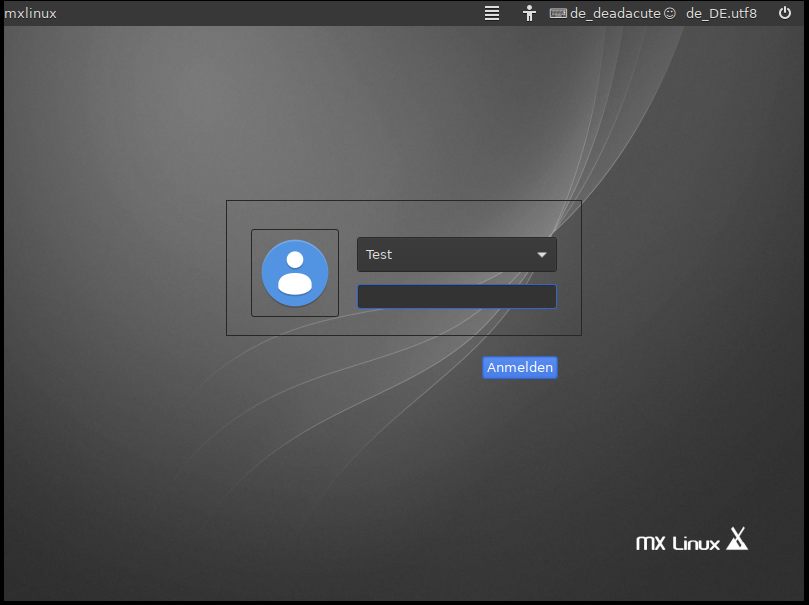Click the mxlinux hostname label
Image resolution: width=809 pixels, height=605 pixels.
tap(30, 13)
